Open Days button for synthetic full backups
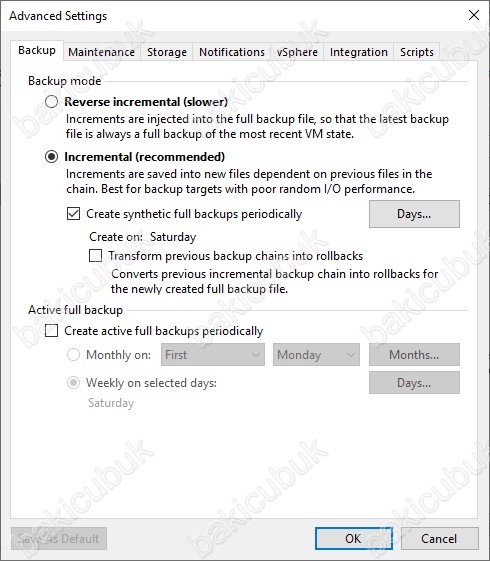This screenshot has width=490, height=561. click(x=414, y=214)
